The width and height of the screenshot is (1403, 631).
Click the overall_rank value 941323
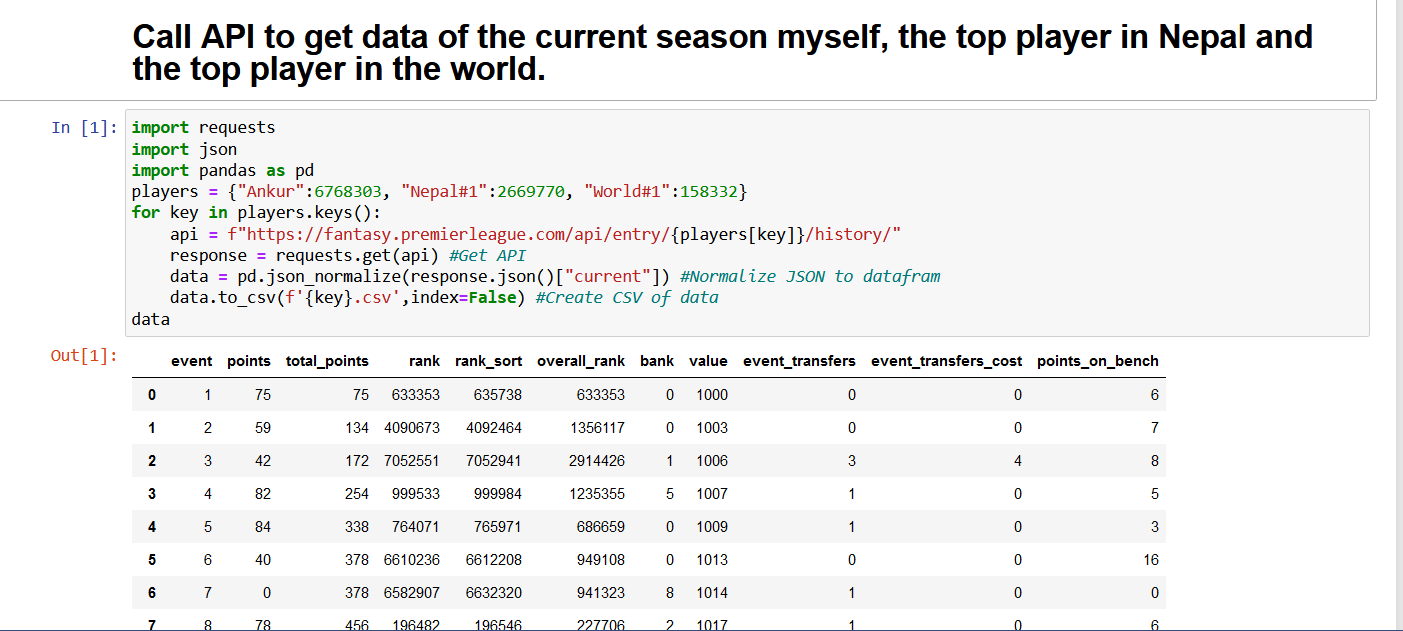pos(601,593)
